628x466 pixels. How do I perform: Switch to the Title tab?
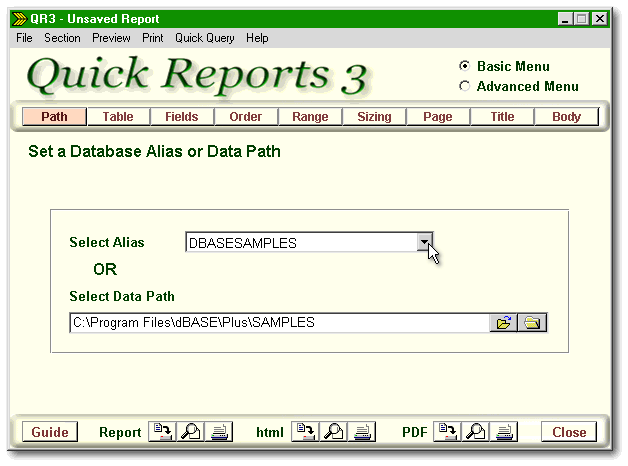pos(502,116)
